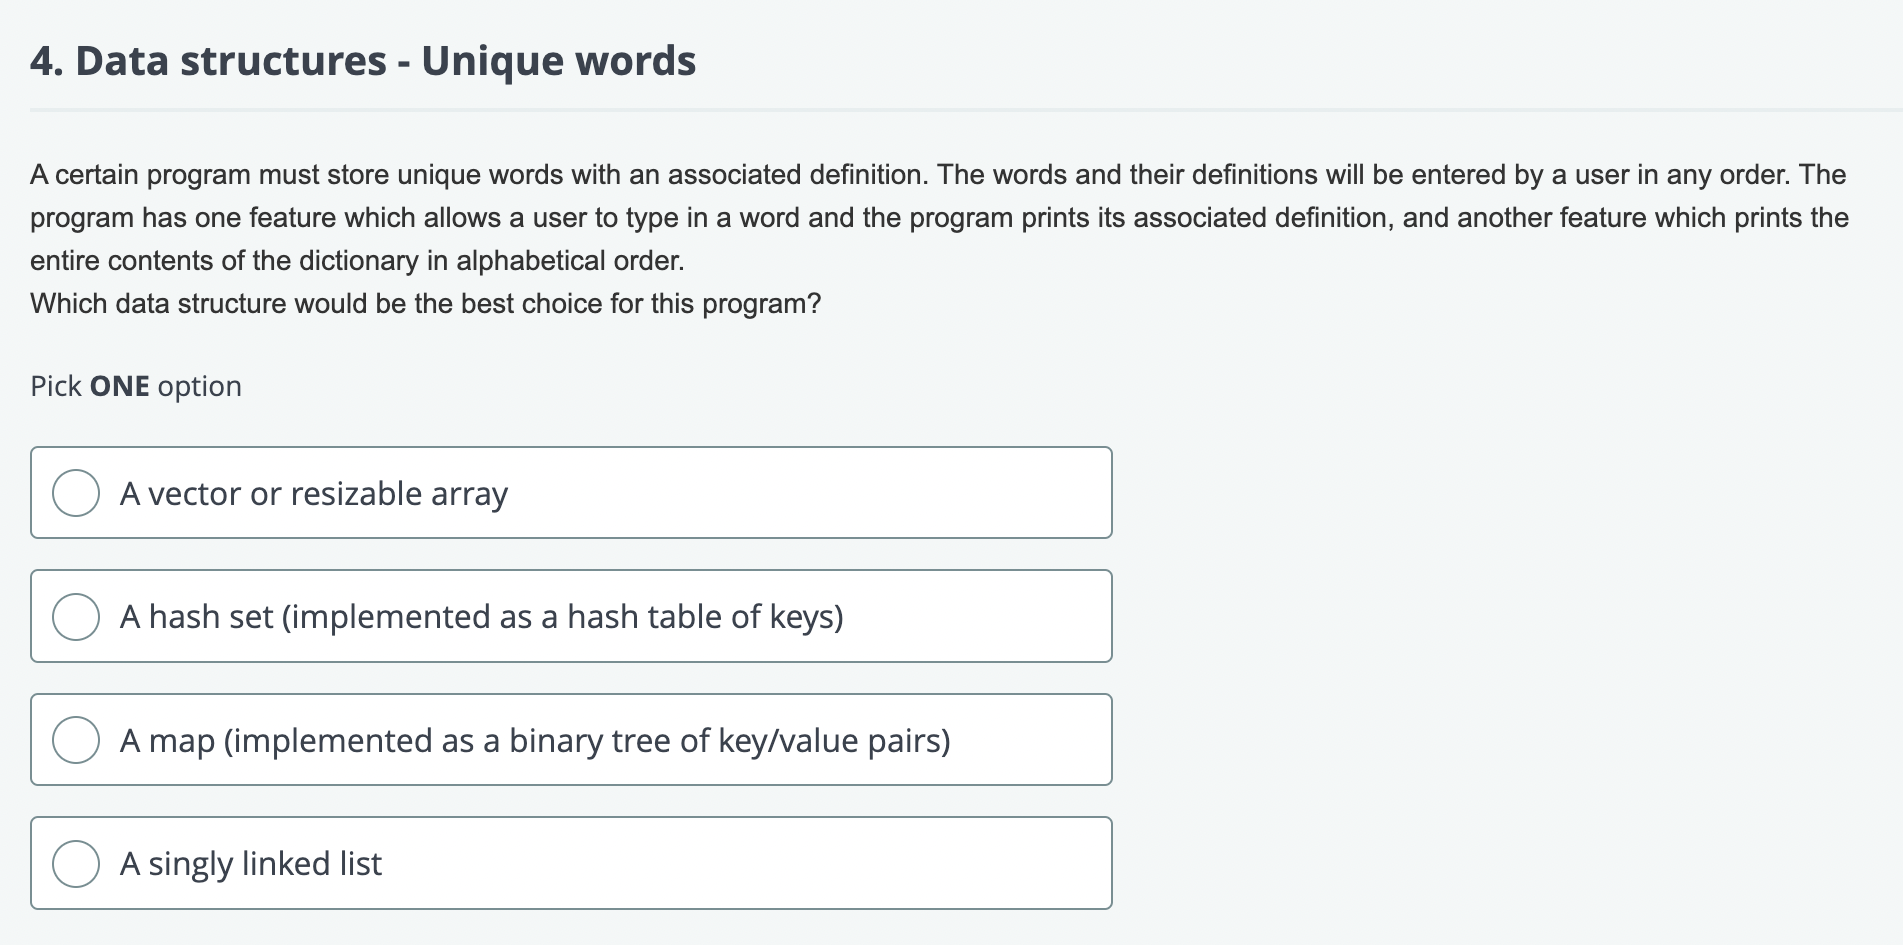This screenshot has height=945, width=1903.
Task: Click the 'A singly linked list' label text
Action: pyautogui.click(x=251, y=864)
